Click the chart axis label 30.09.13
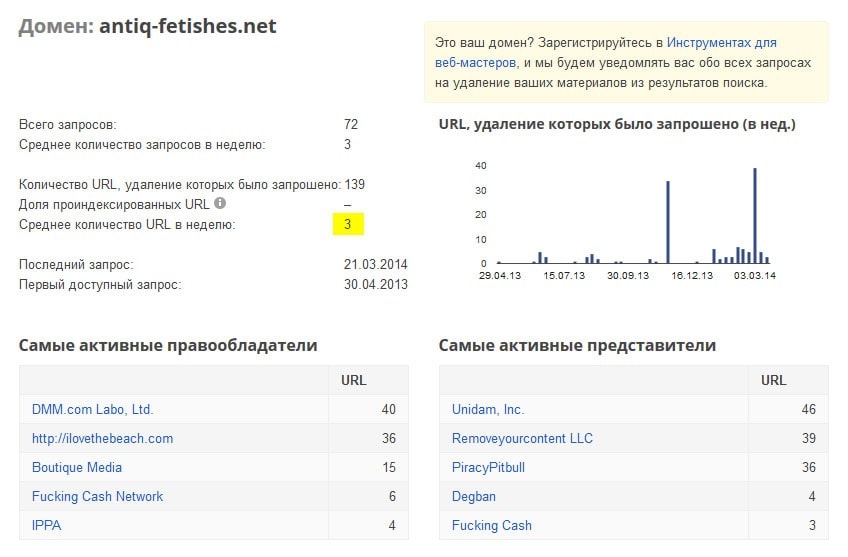848x557 pixels. tap(628, 276)
